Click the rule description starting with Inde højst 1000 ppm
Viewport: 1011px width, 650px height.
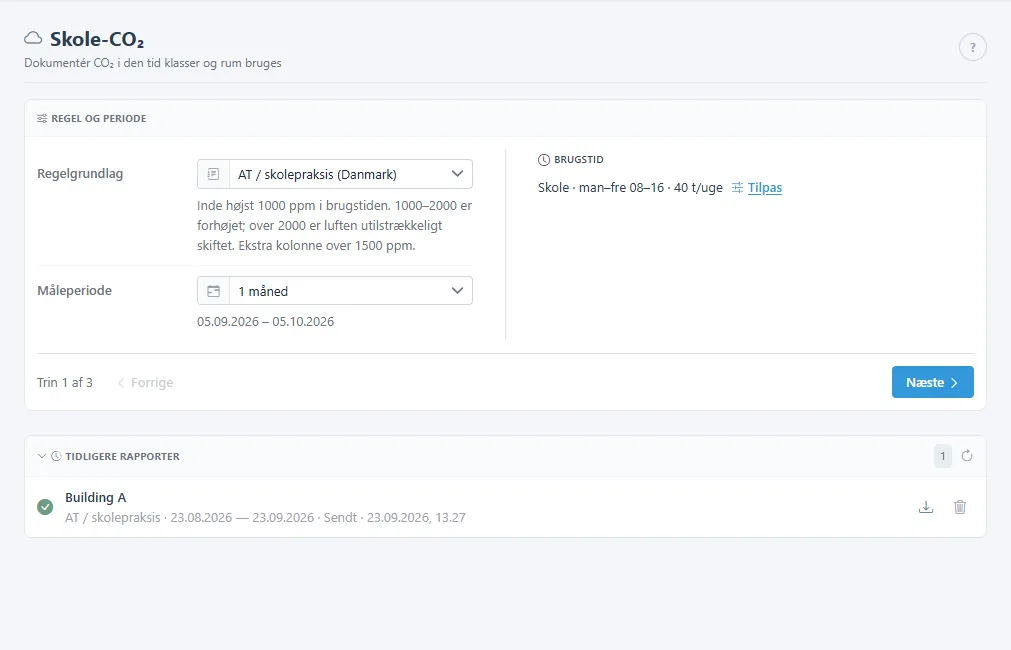click(x=335, y=226)
